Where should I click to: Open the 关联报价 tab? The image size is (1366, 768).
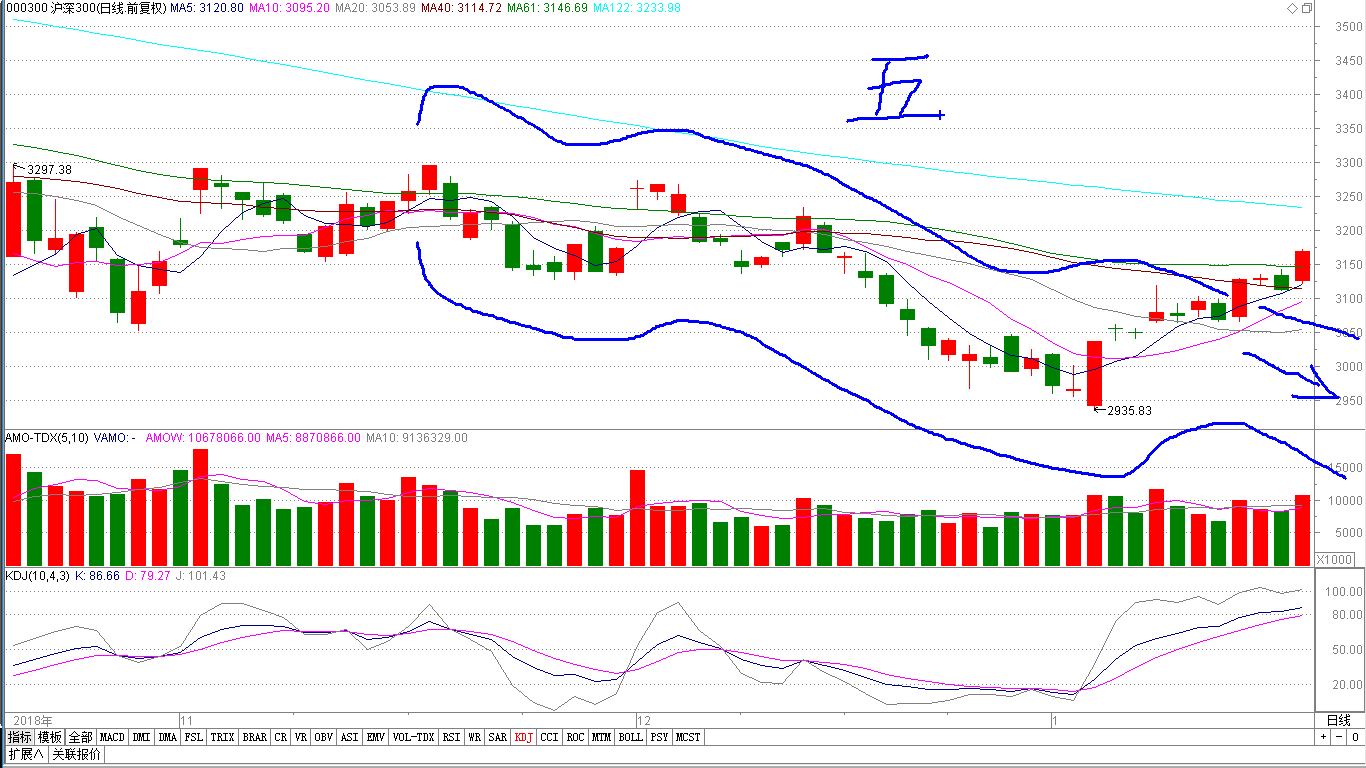[x=76, y=754]
